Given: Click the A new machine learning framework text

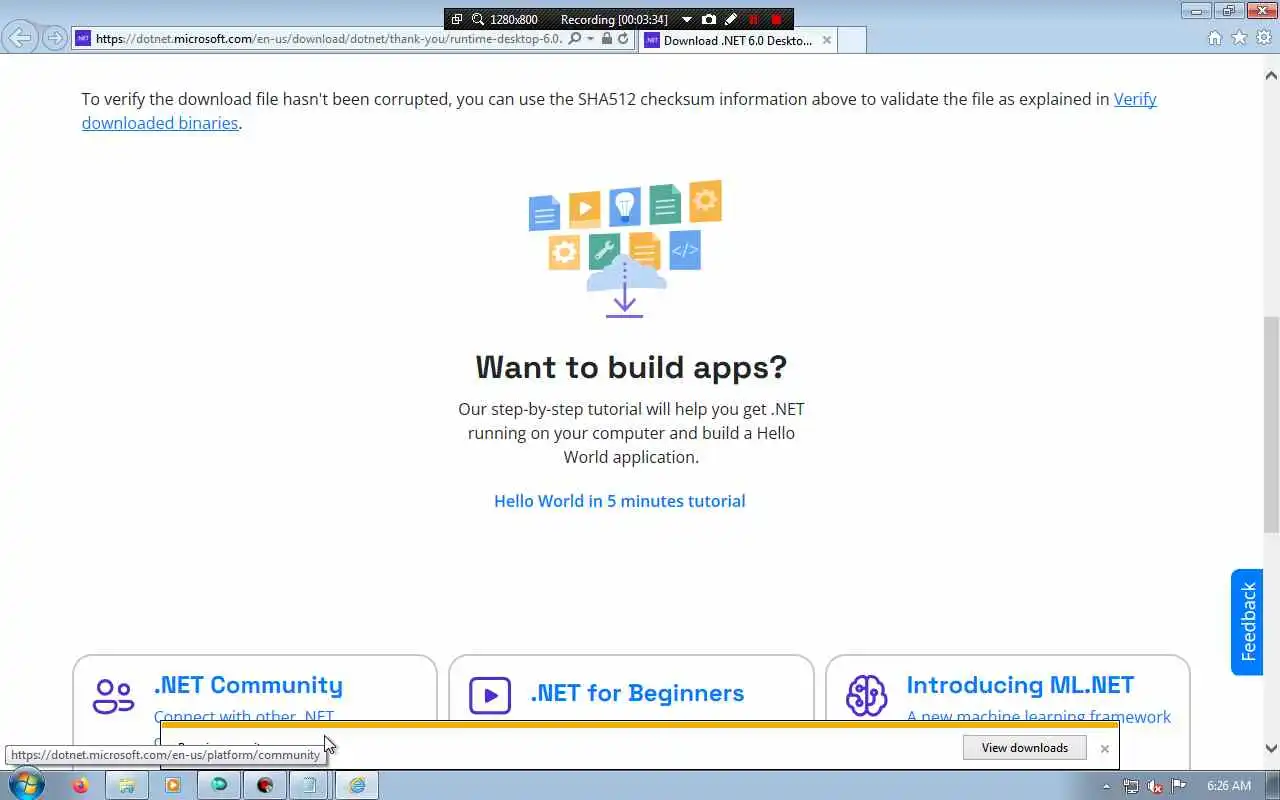Looking at the screenshot, I should (x=1039, y=716).
